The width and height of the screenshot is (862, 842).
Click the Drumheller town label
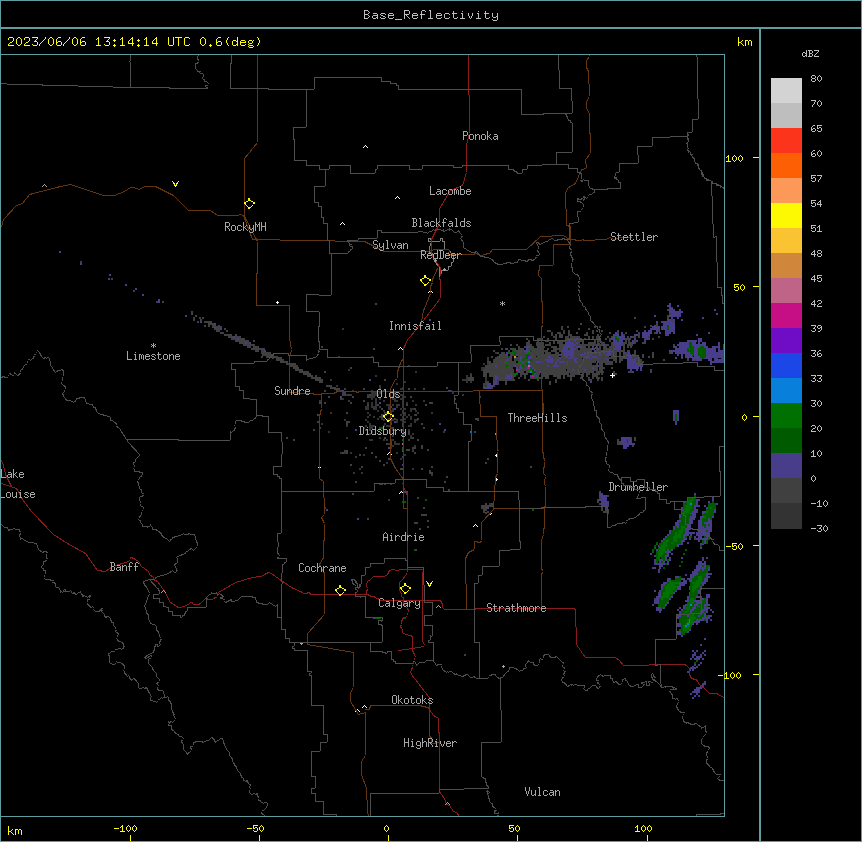[x=638, y=487]
